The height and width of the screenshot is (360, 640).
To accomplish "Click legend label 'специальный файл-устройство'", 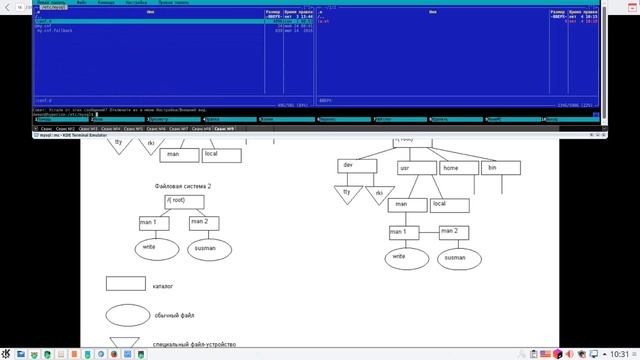I will (194, 344).
